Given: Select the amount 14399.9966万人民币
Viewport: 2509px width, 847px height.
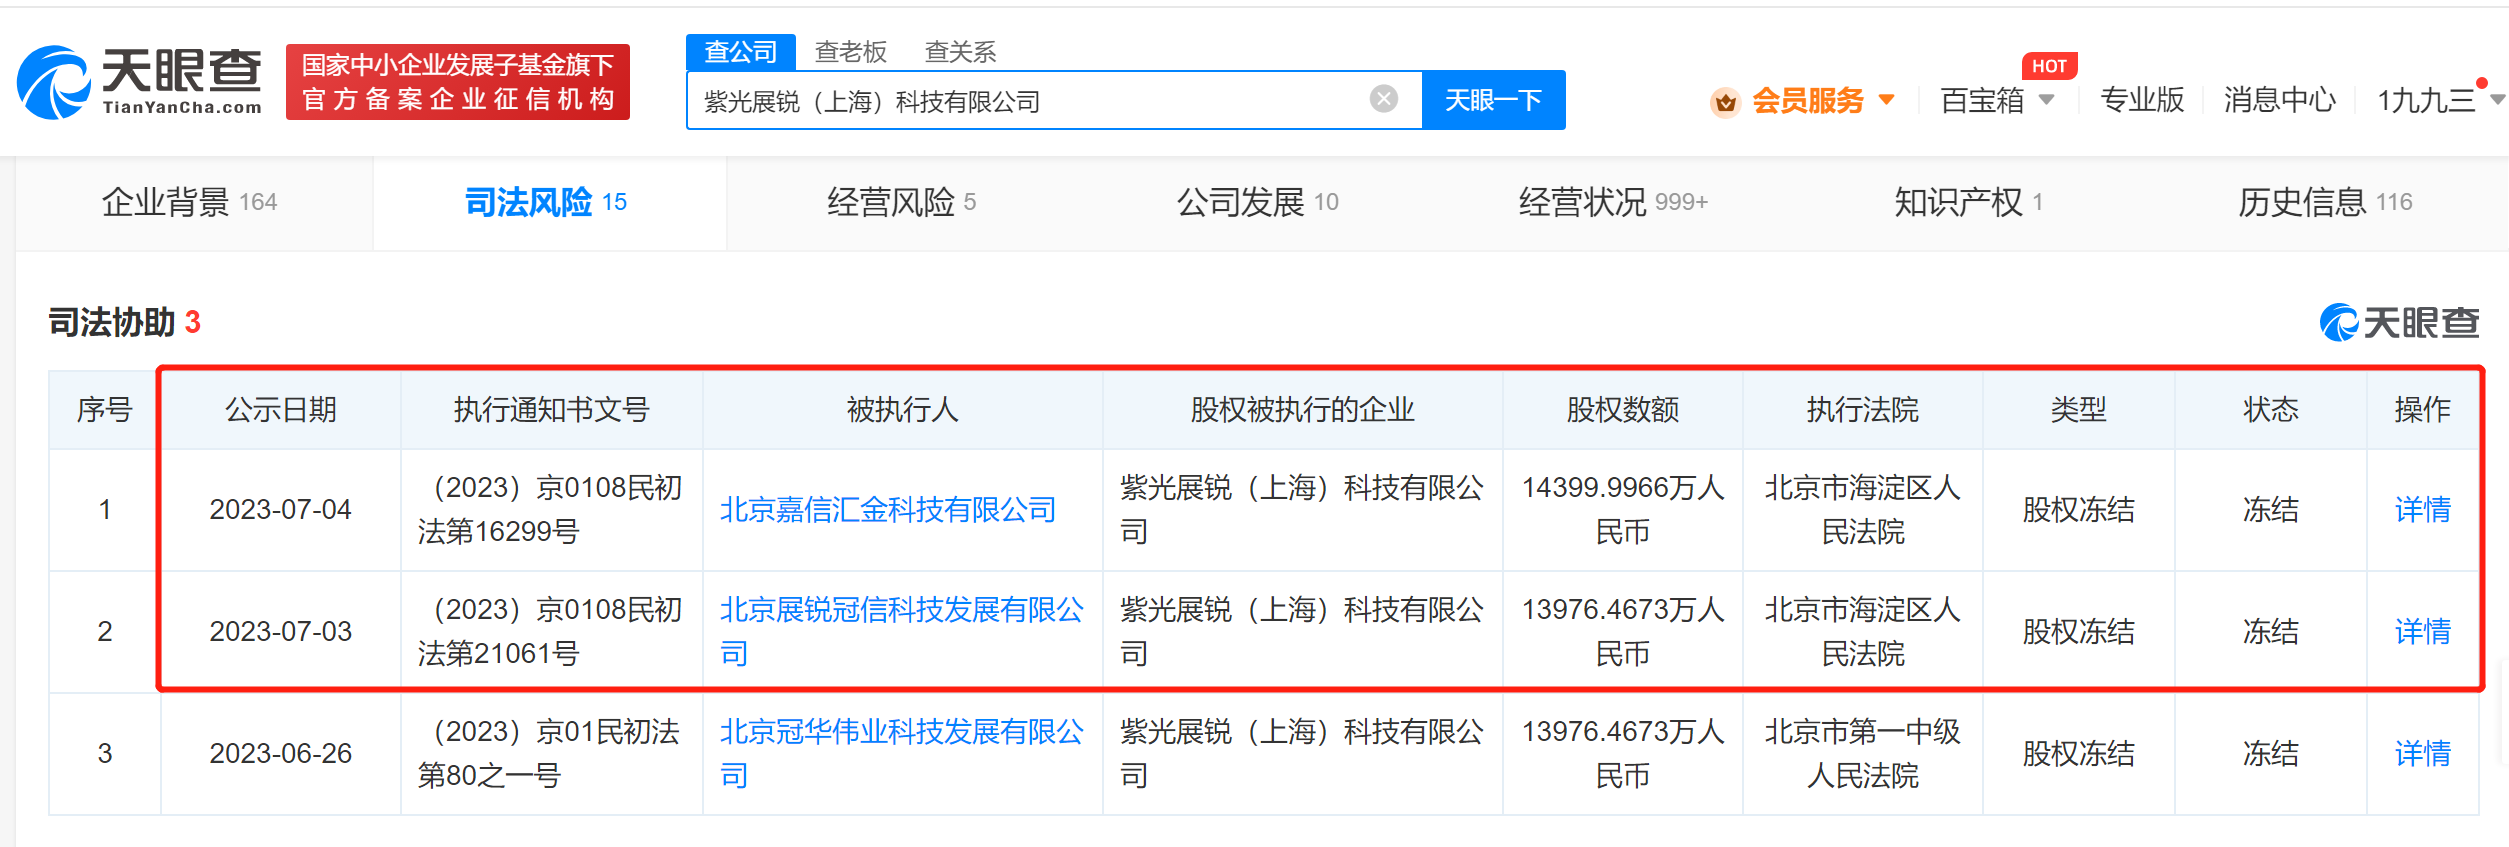Looking at the screenshot, I should point(1623,509).
